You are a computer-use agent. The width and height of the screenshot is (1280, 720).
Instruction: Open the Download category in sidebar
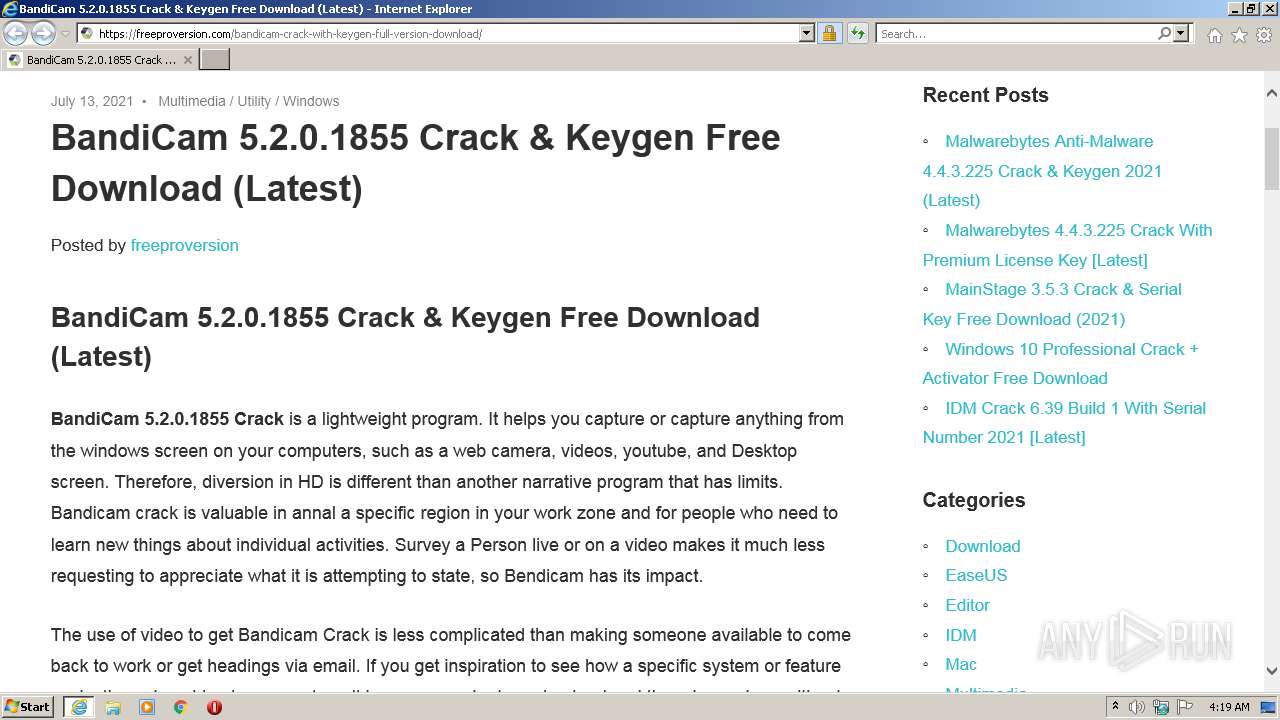(982, 546)
